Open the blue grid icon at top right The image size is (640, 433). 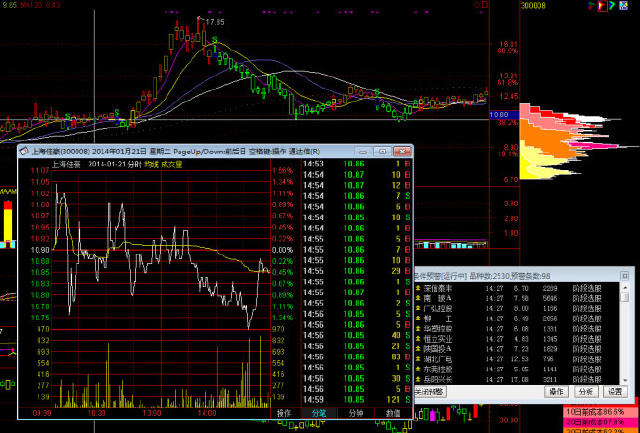(x=623, y=5)
